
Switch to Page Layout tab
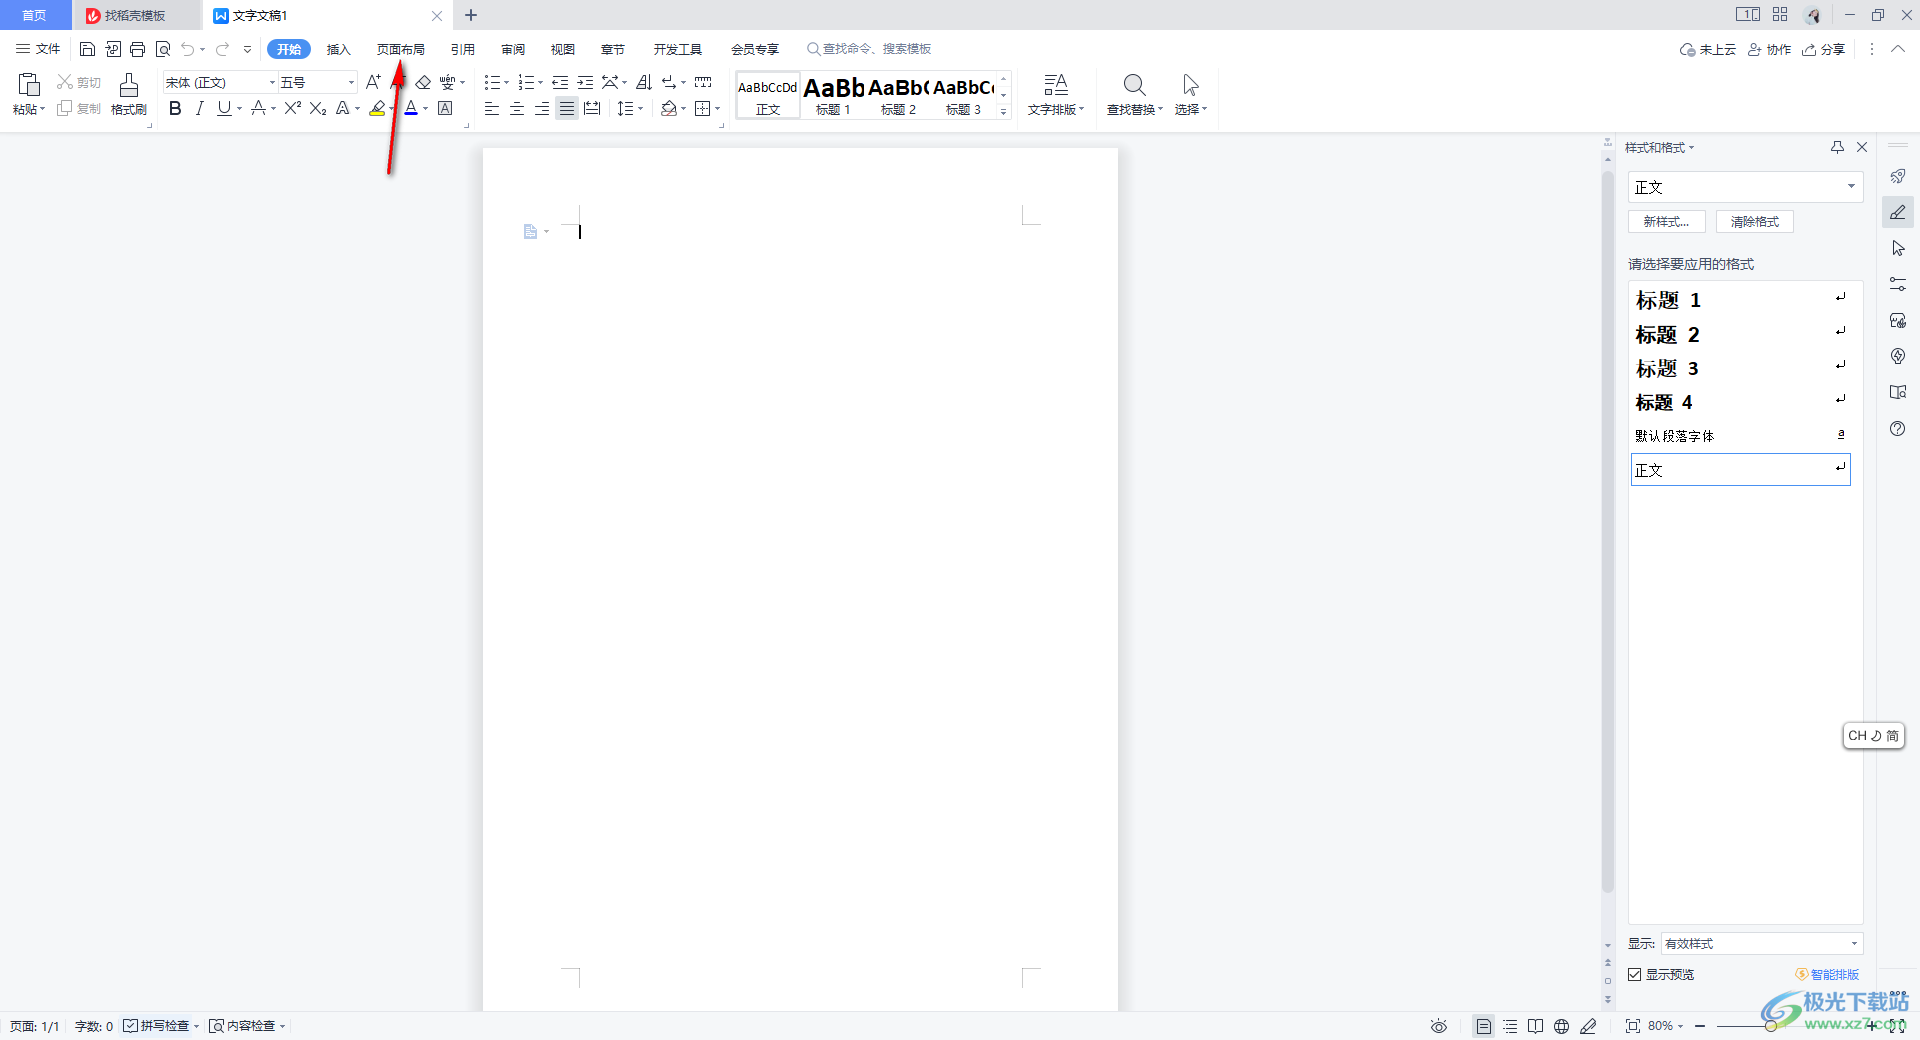[x=400, y=49]
